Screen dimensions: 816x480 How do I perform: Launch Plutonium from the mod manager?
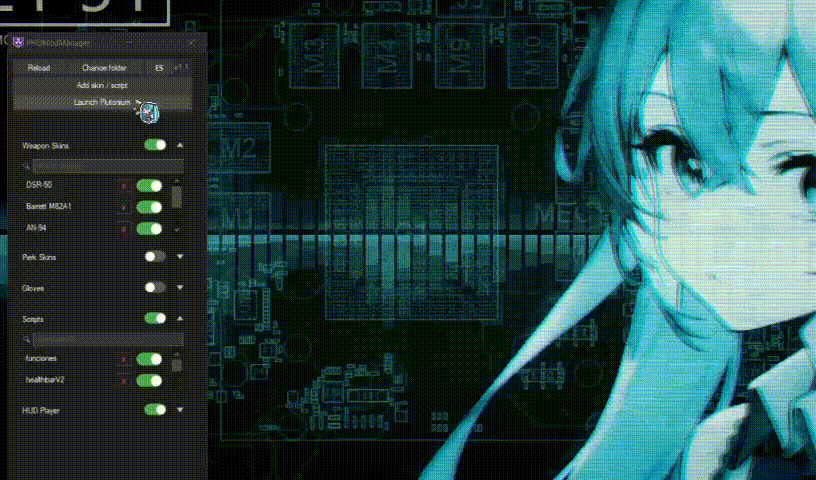[102, 103]
